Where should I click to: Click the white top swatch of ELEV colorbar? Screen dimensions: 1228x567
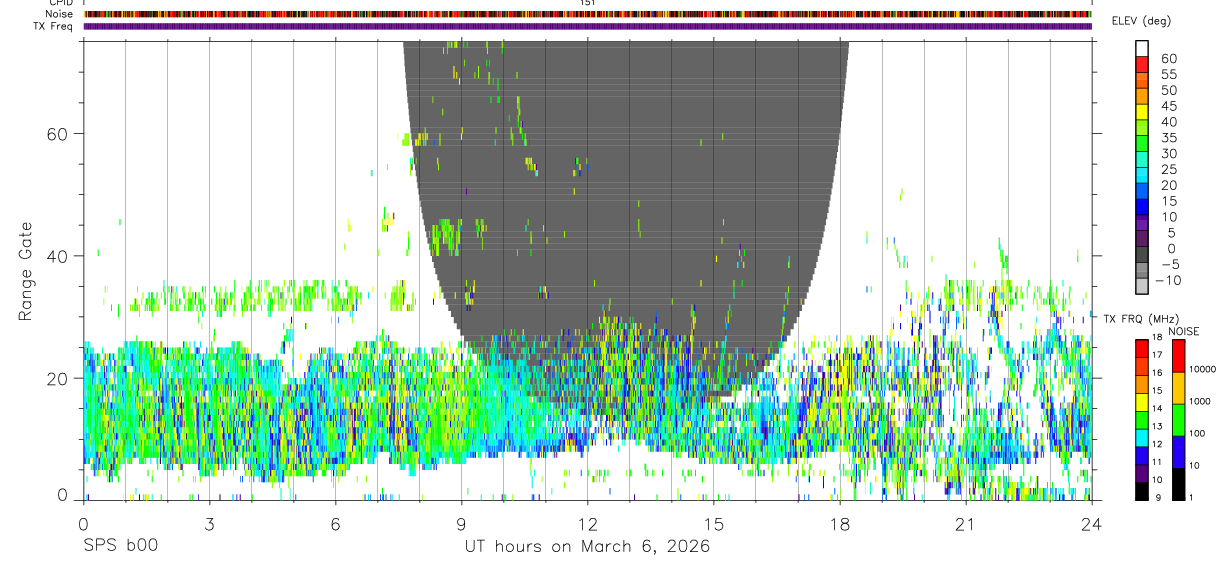(1142, 47)
